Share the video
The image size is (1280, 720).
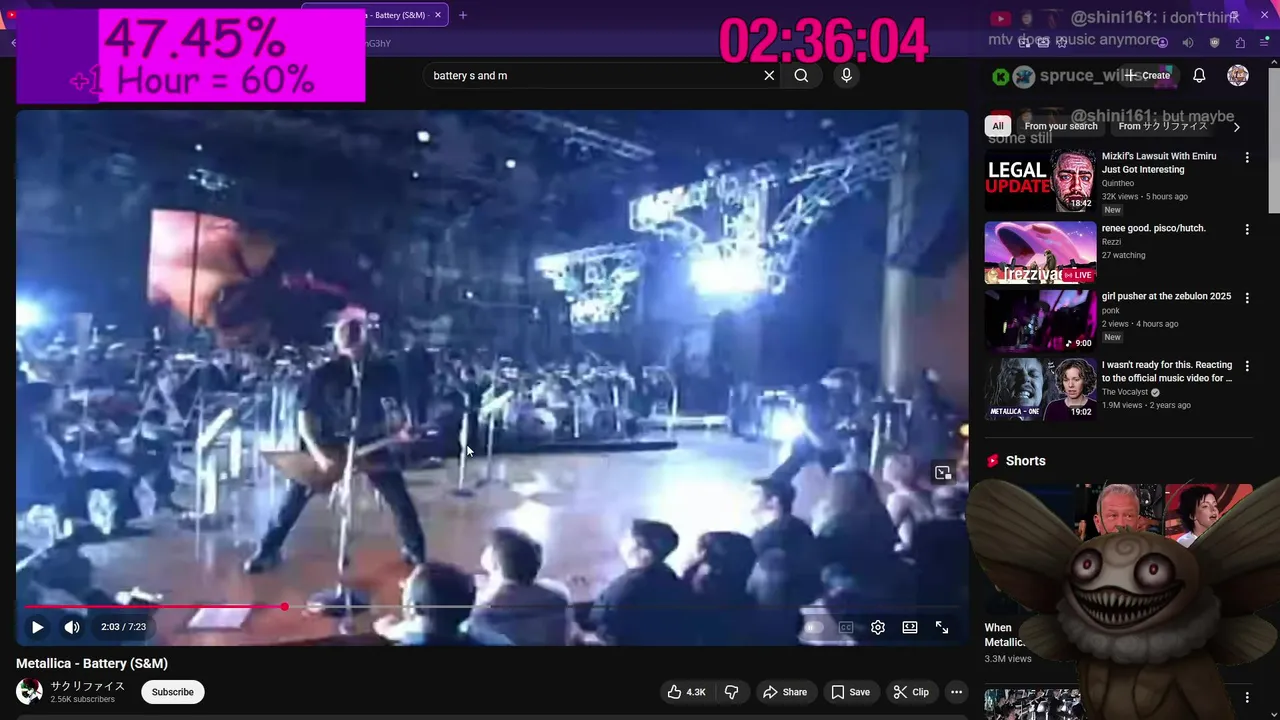click(x=785, y=692)
